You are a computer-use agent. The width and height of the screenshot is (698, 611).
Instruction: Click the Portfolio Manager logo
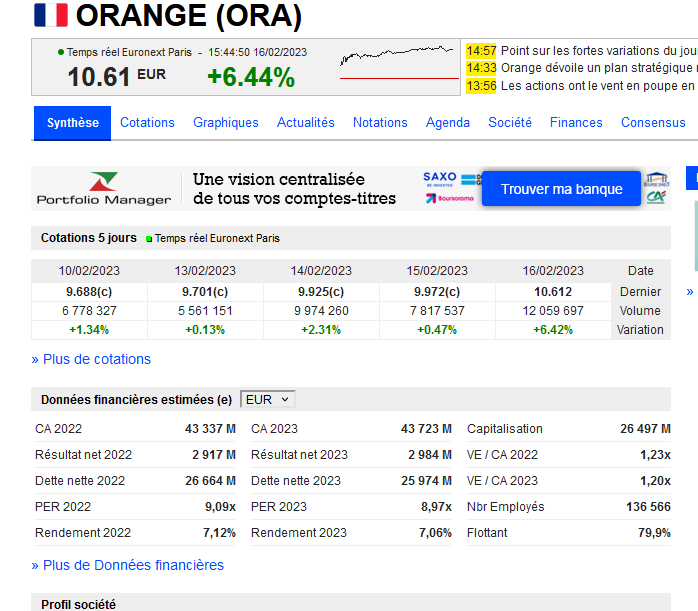click(x=104, y=189)
